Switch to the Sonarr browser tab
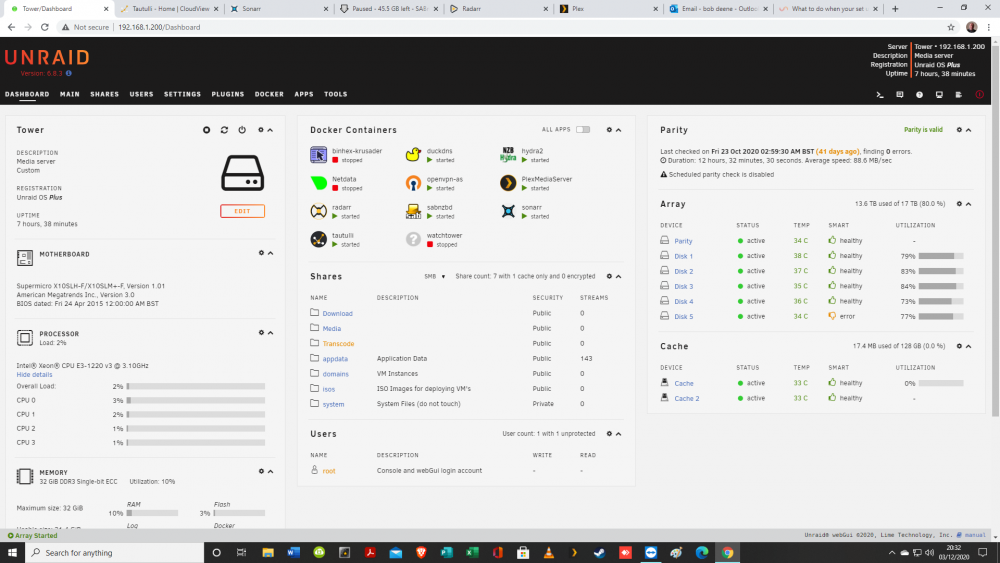This screenshot has width=1000, height=563. tap(279, 9)
